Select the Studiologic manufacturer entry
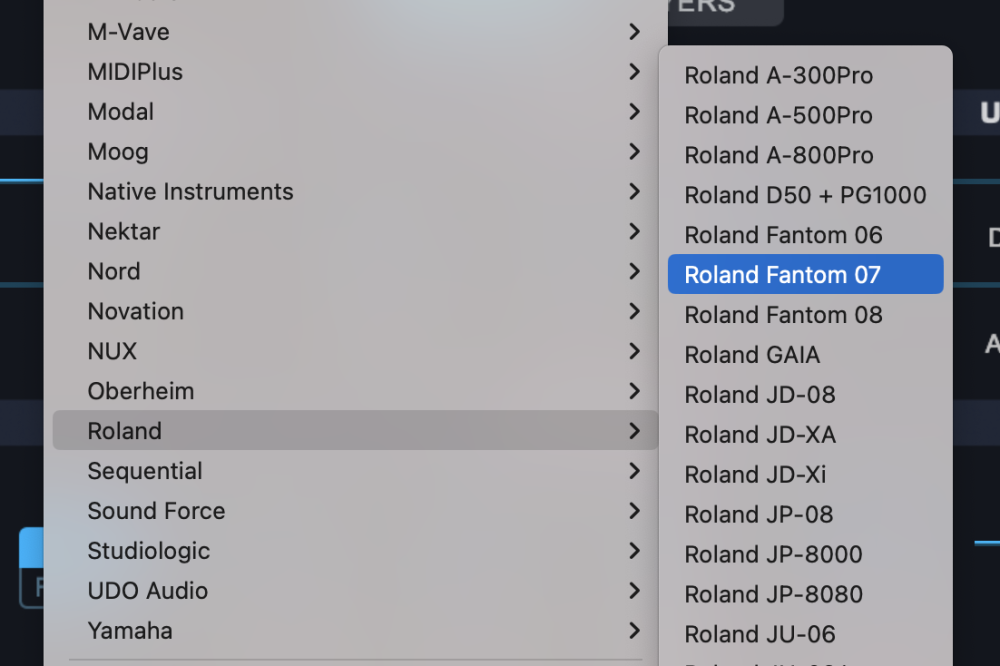Image resolution: width=1000 pixels, height=666 pixels. (x=149, y=551)
